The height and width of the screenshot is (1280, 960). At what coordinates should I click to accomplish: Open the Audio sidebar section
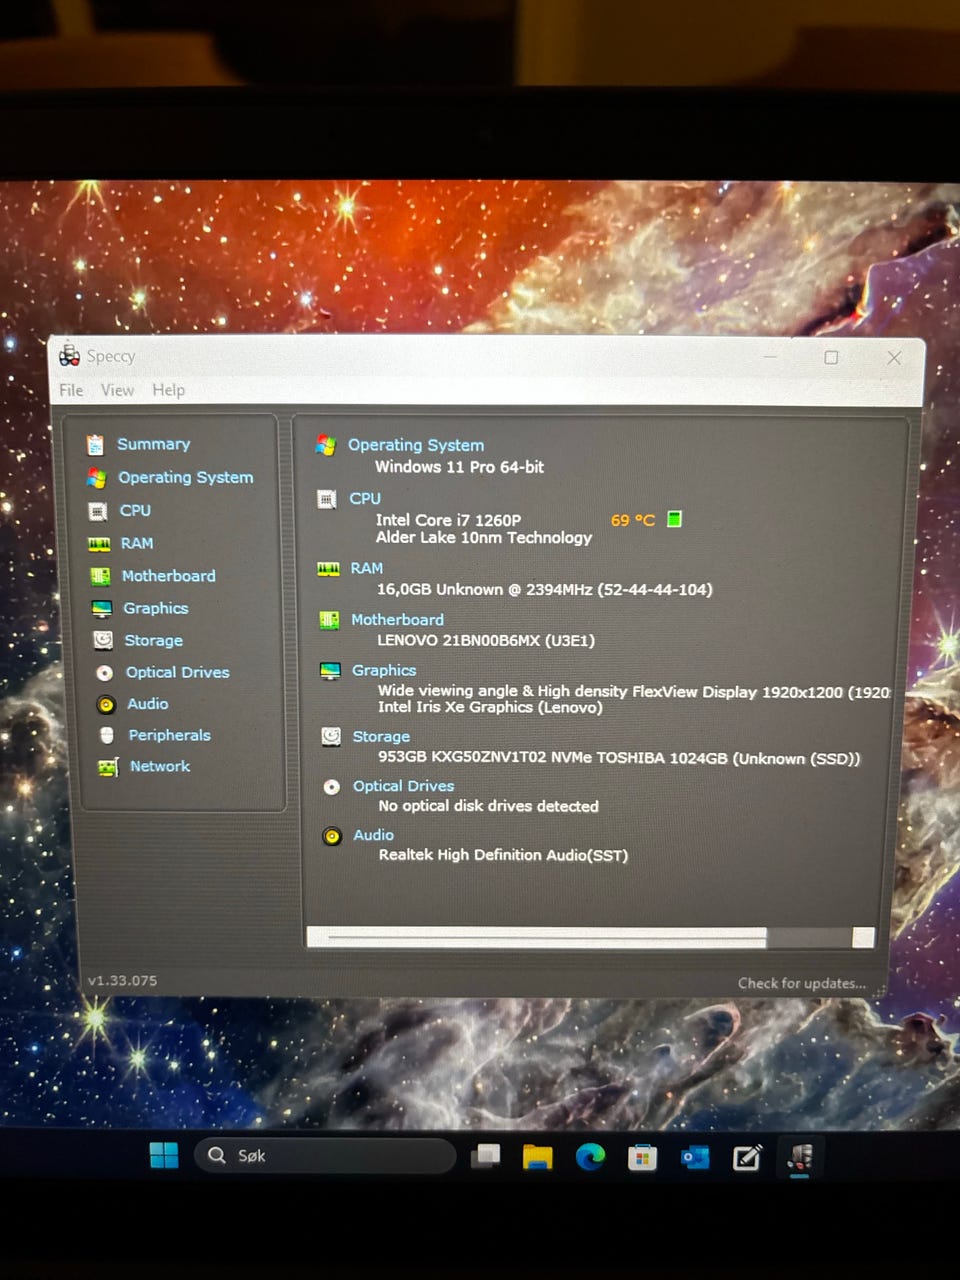pyautogui.click(x=147, y=704)
